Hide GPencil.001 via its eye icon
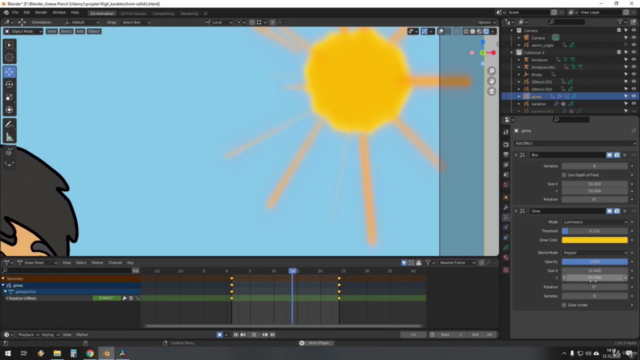Viewport: 640px width, 360px height. (633, 82)
